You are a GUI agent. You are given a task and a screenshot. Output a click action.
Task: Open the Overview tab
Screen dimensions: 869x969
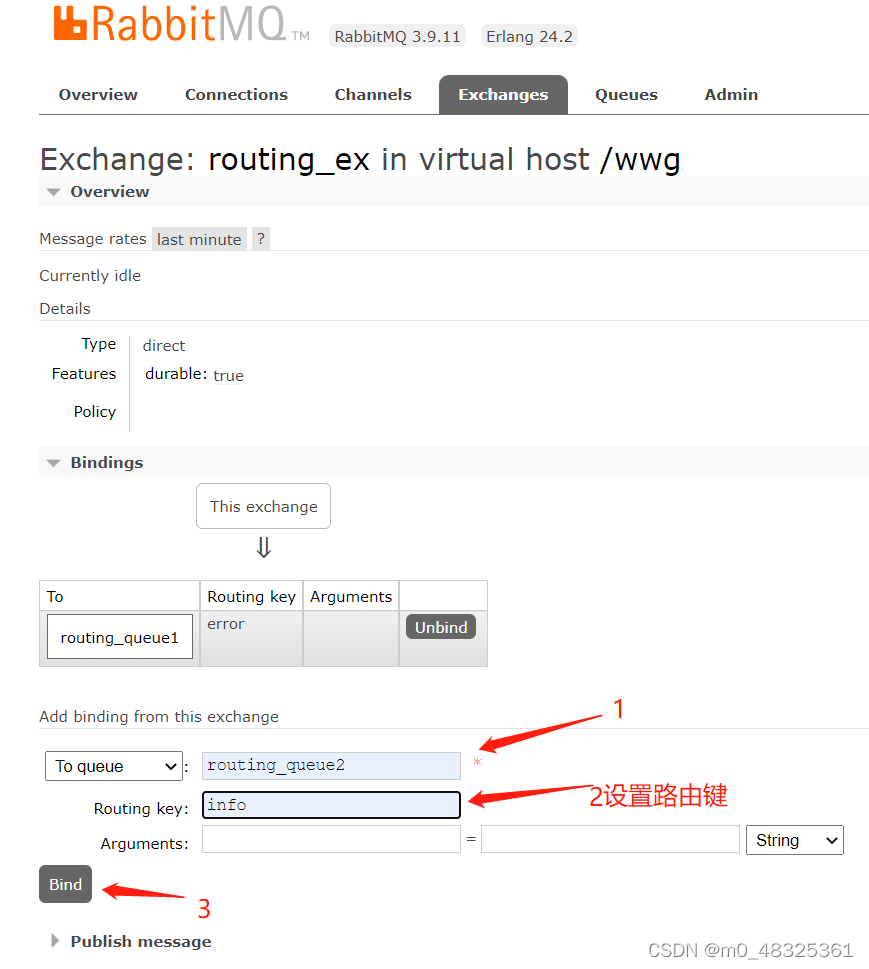pyautogui.click(x=98, y=95)
